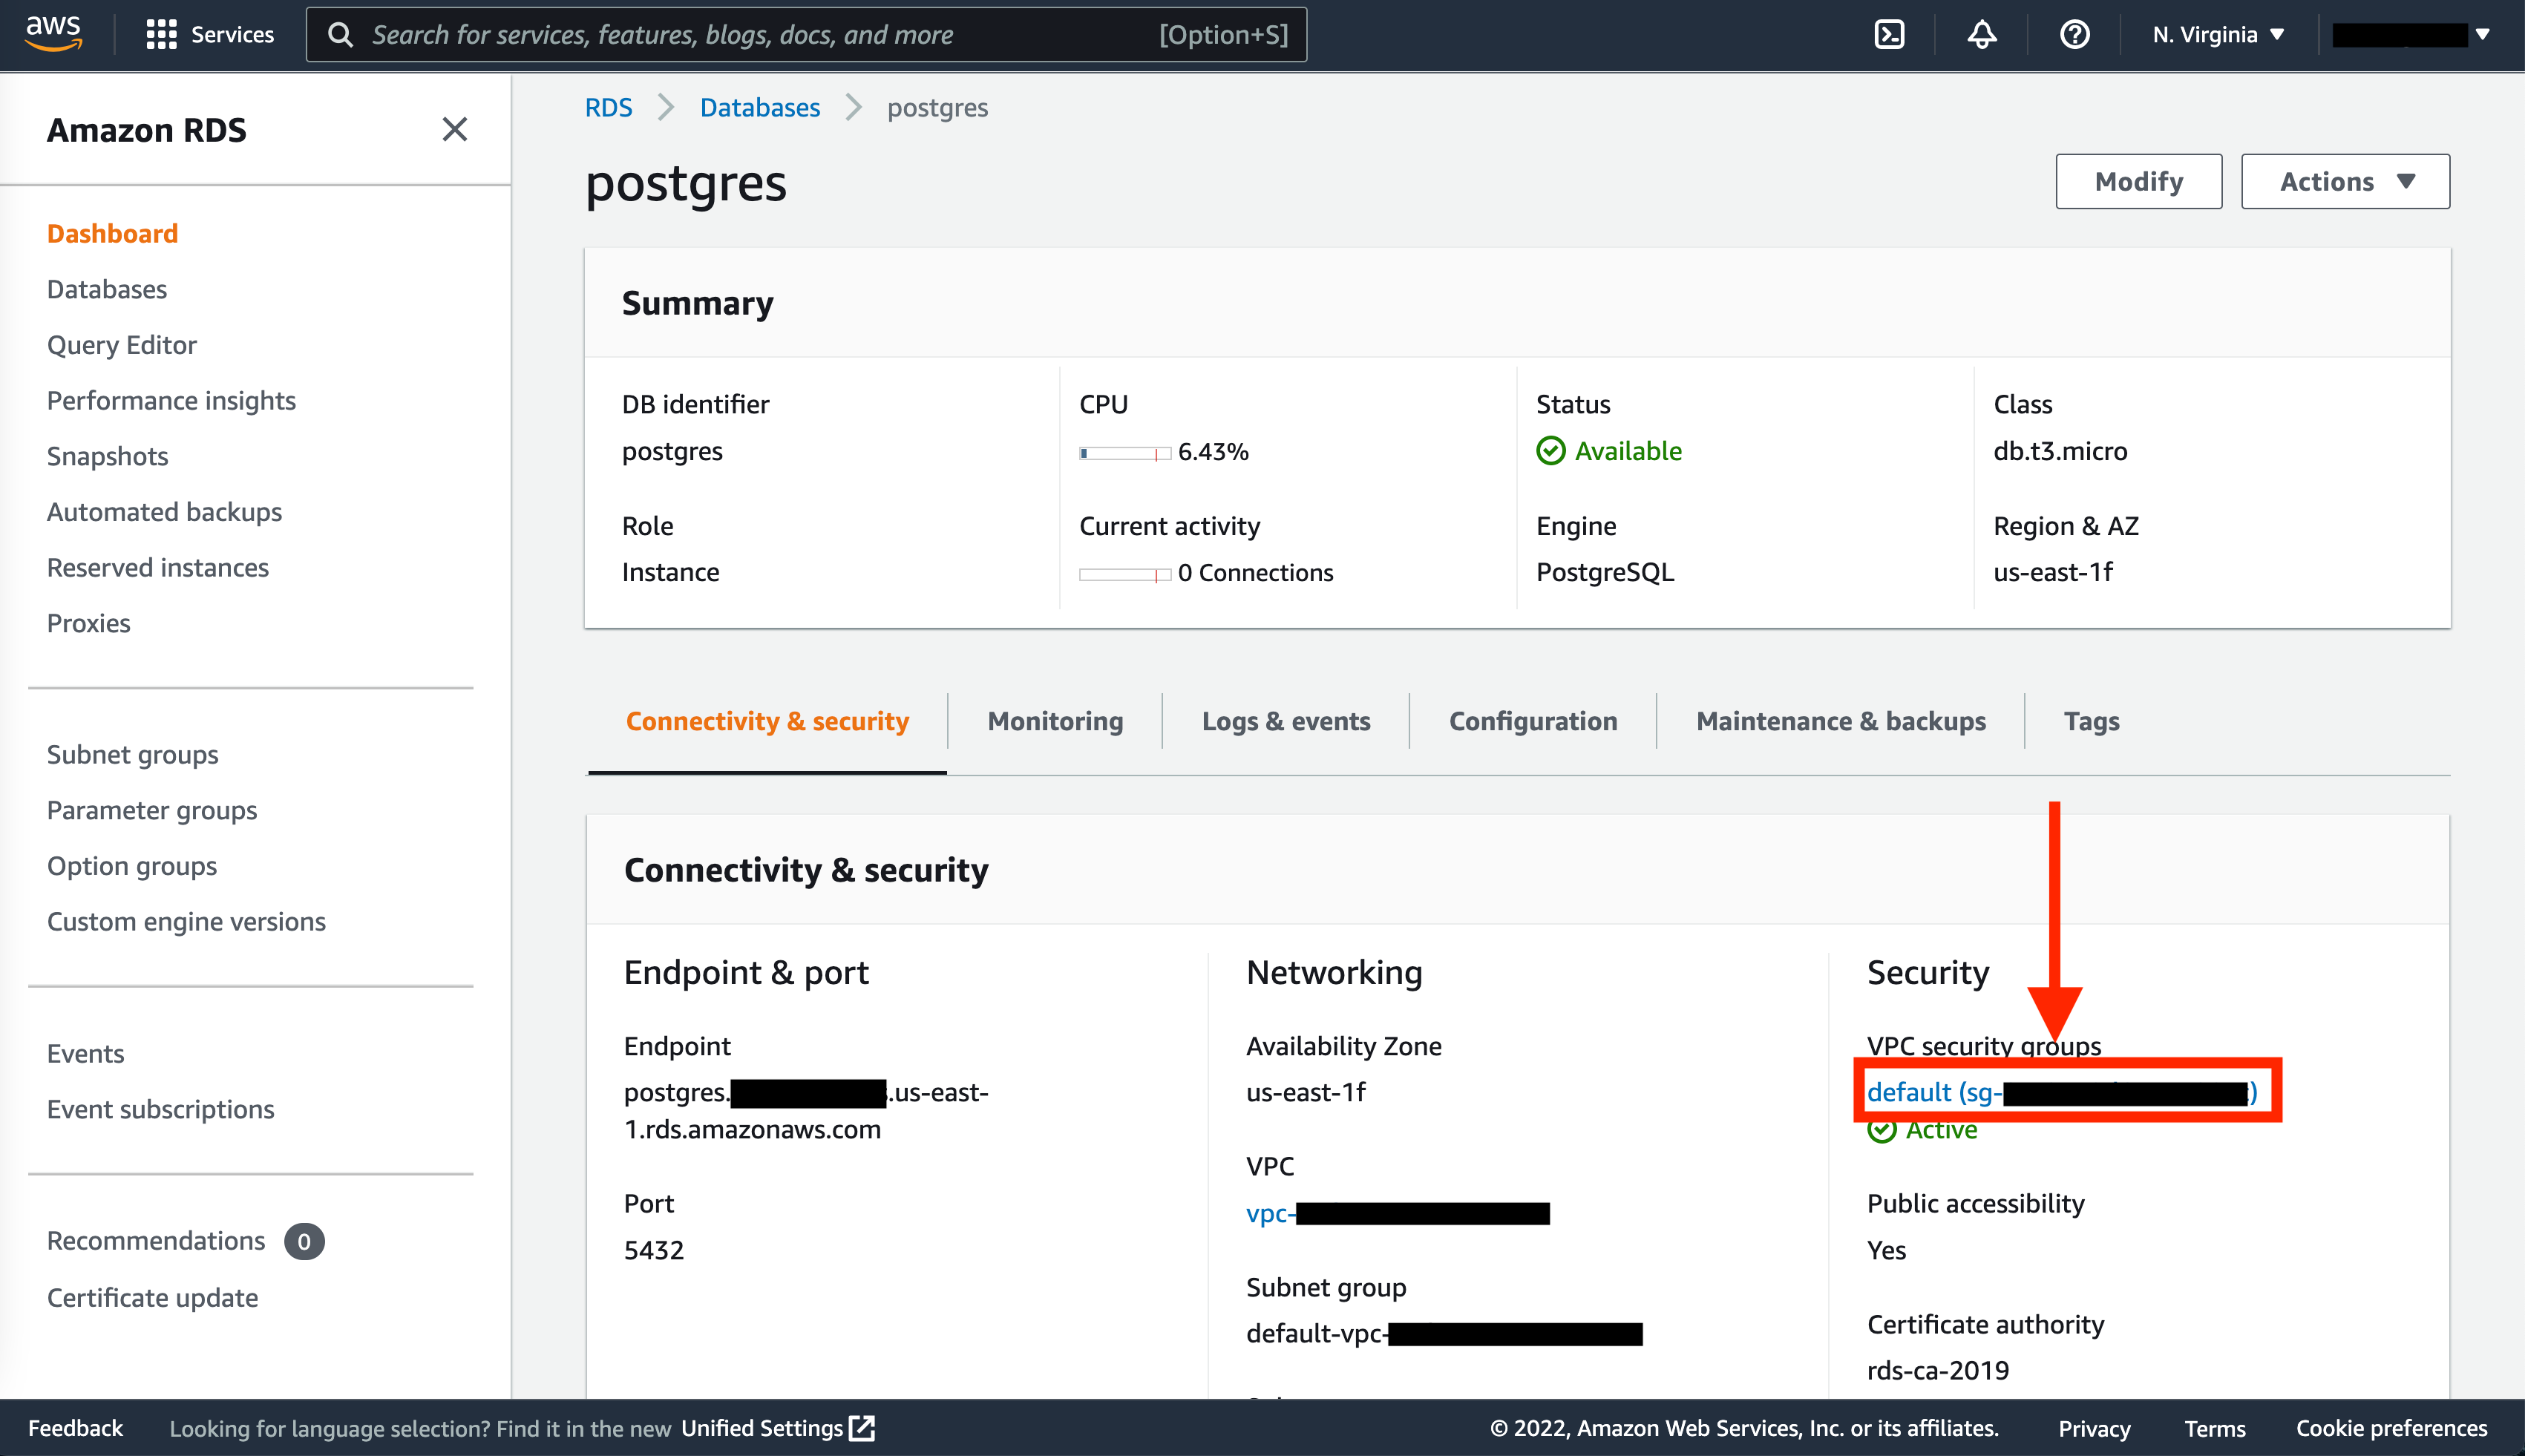Go to Databases breadcrumb link

(x=759, y=107)
